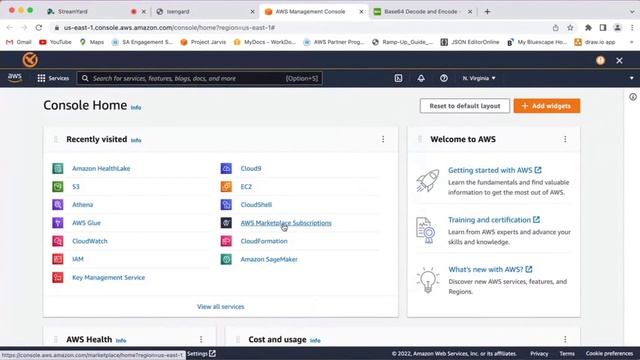
Task: Open the Cost and usage widget options menu
Action: click(565, 339)
